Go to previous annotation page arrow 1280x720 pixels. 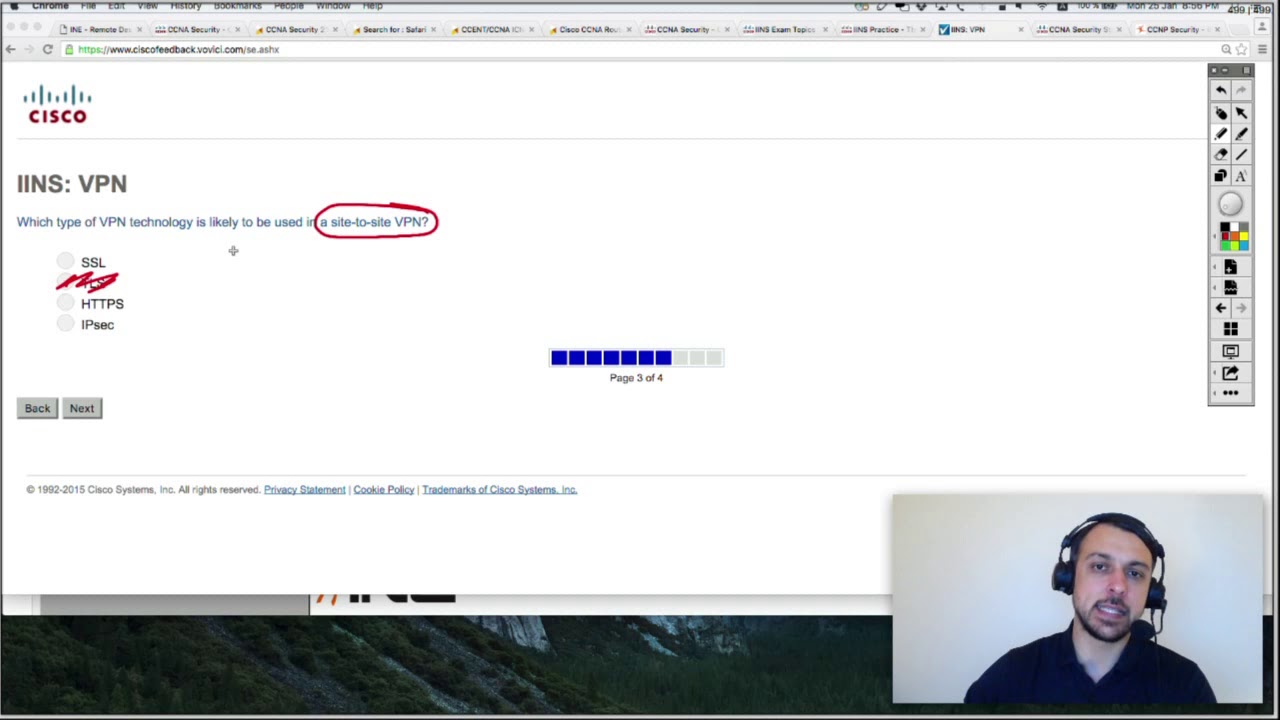click(1221, 308)
